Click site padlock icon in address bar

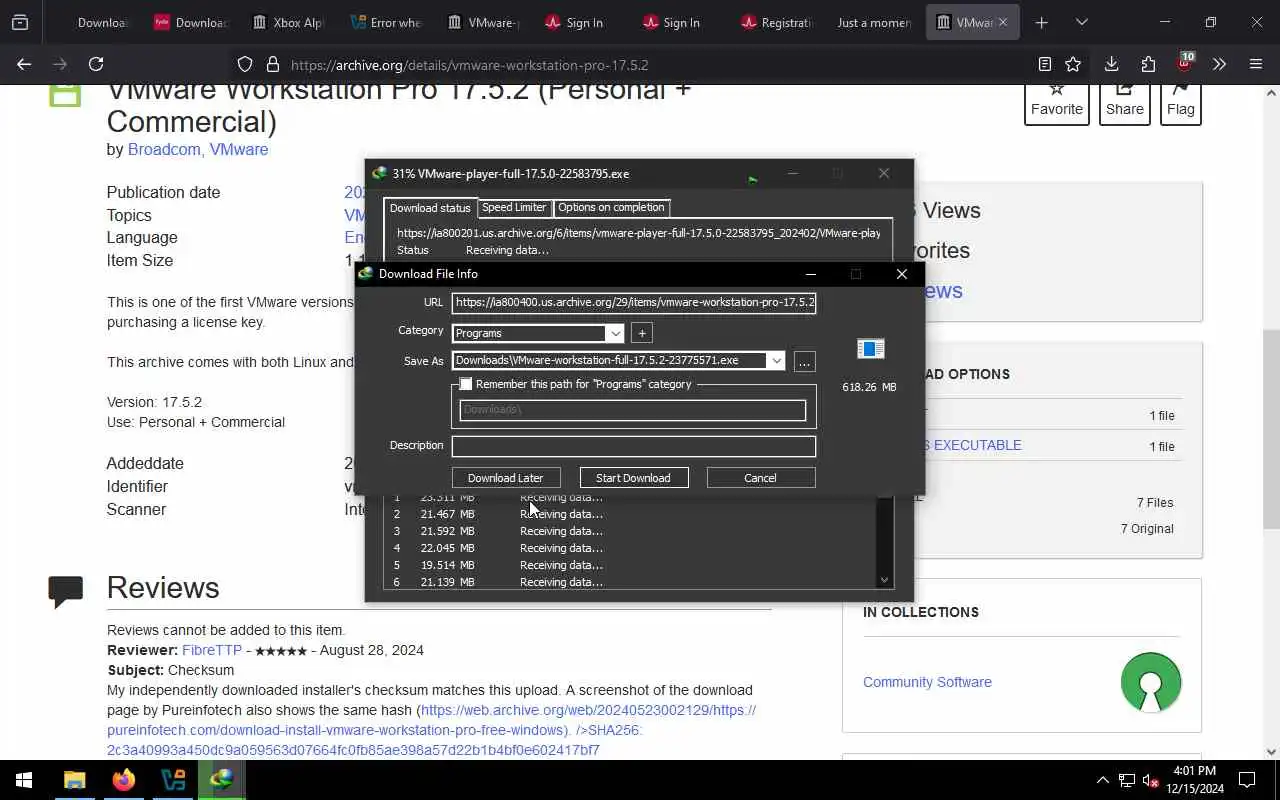click(272, 64)
